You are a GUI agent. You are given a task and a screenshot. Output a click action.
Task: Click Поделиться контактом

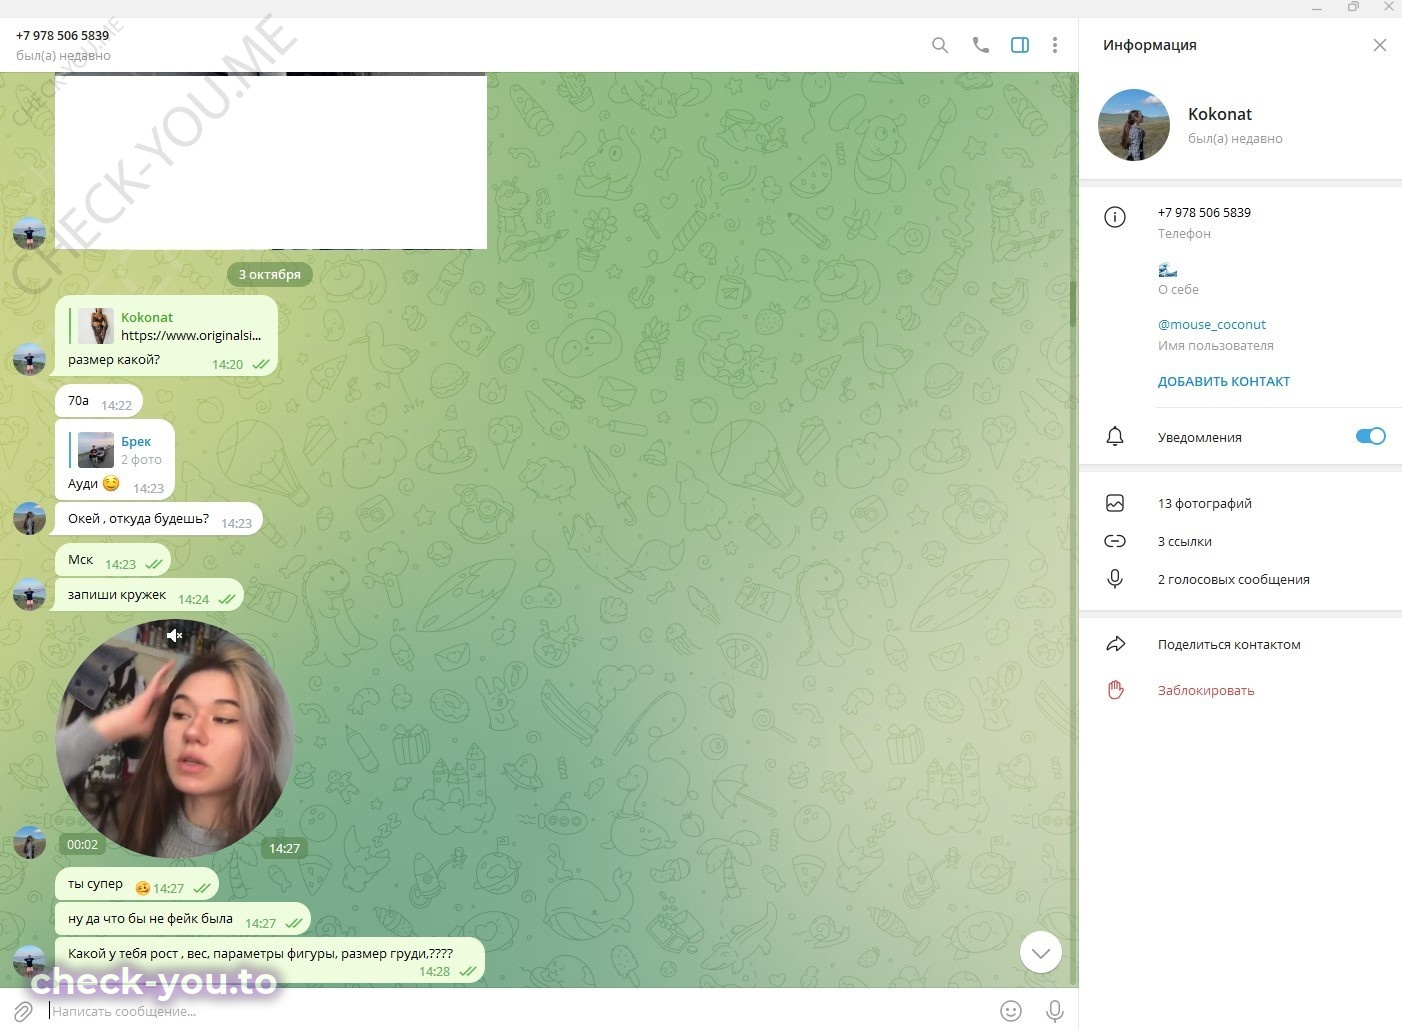coord(1229,644)
